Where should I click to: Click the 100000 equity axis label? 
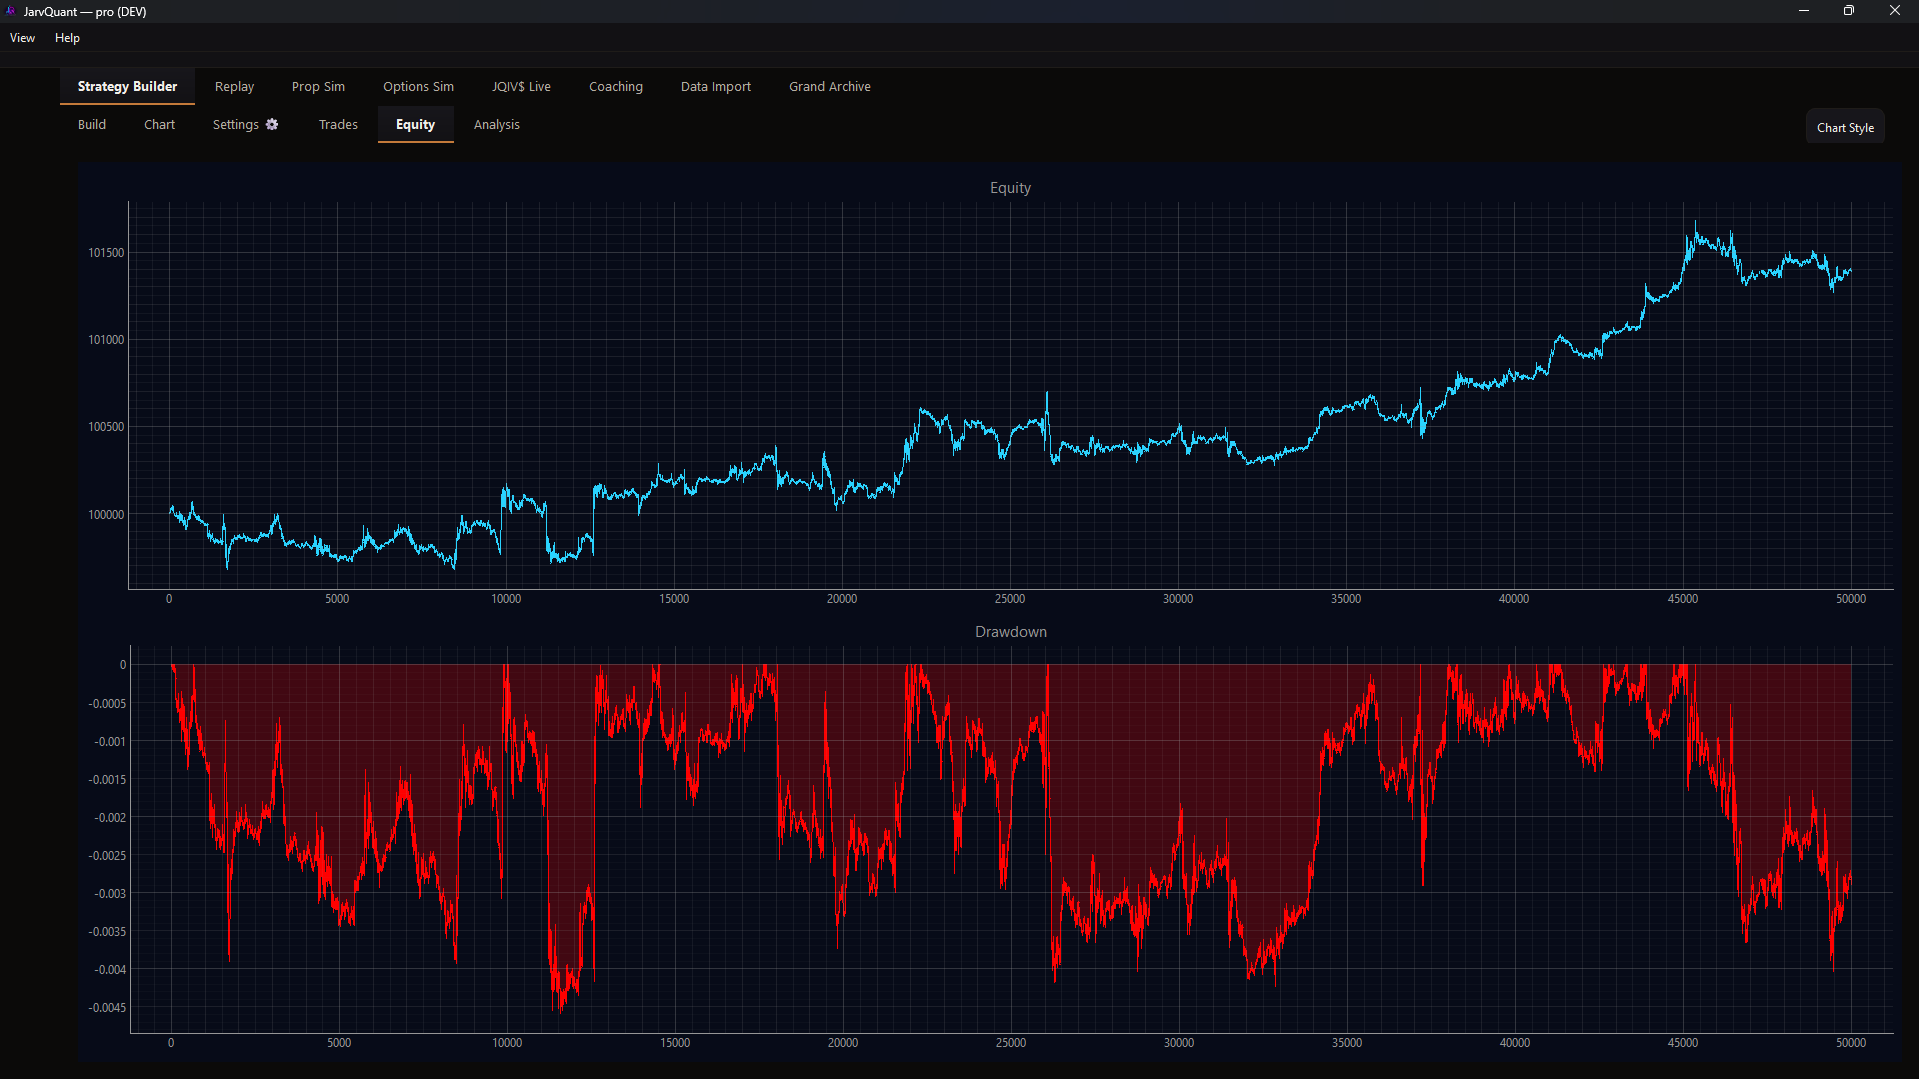coord(106,515)
